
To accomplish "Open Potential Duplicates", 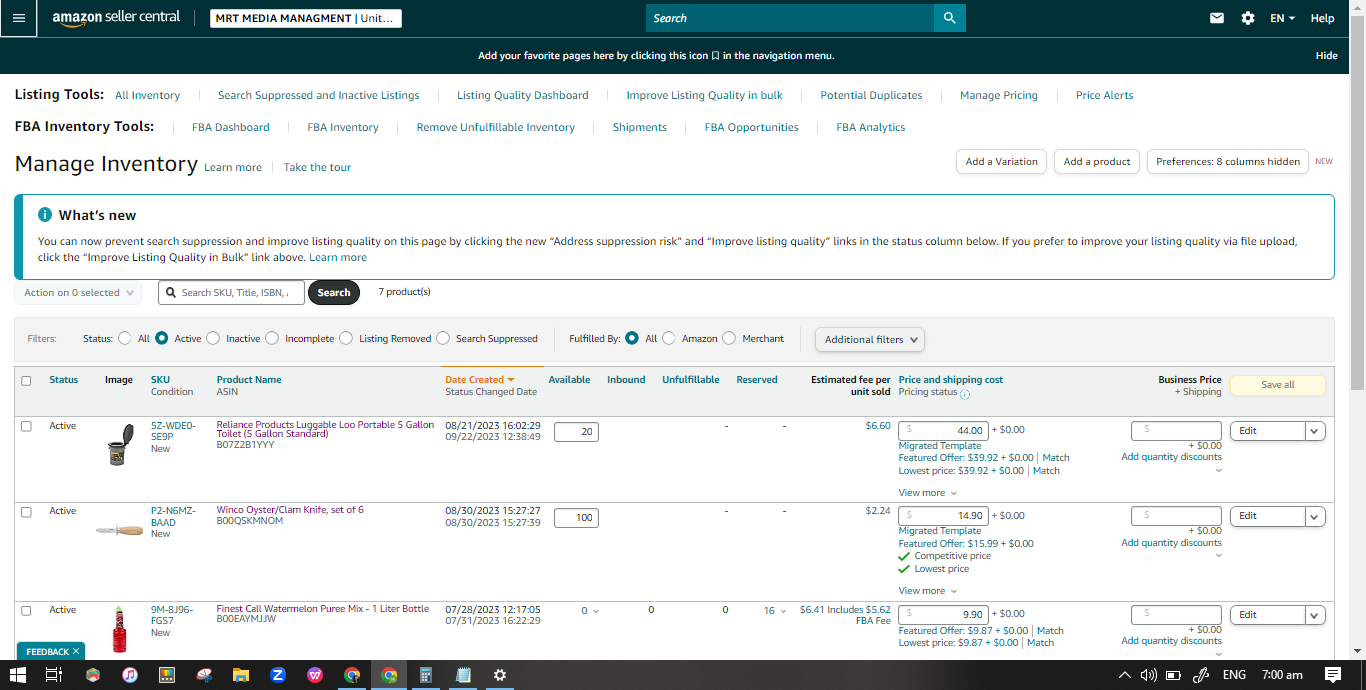I will click(871, 95).
